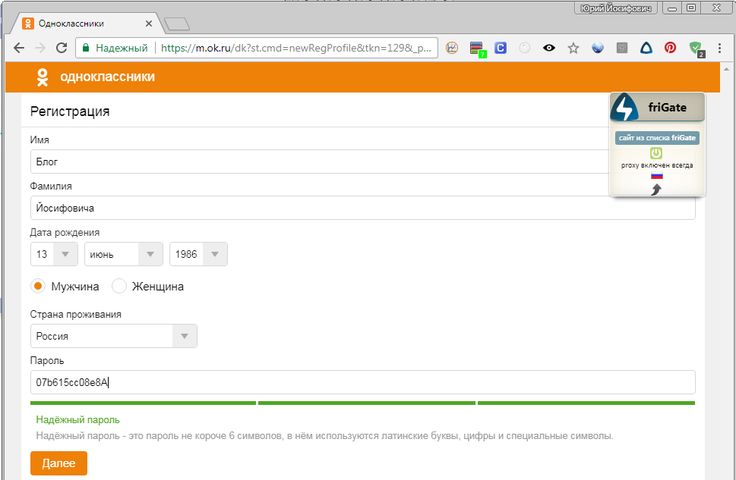The image size is (736, 480).
Task: Click the gray square extension icon
Action: point(622,47)
